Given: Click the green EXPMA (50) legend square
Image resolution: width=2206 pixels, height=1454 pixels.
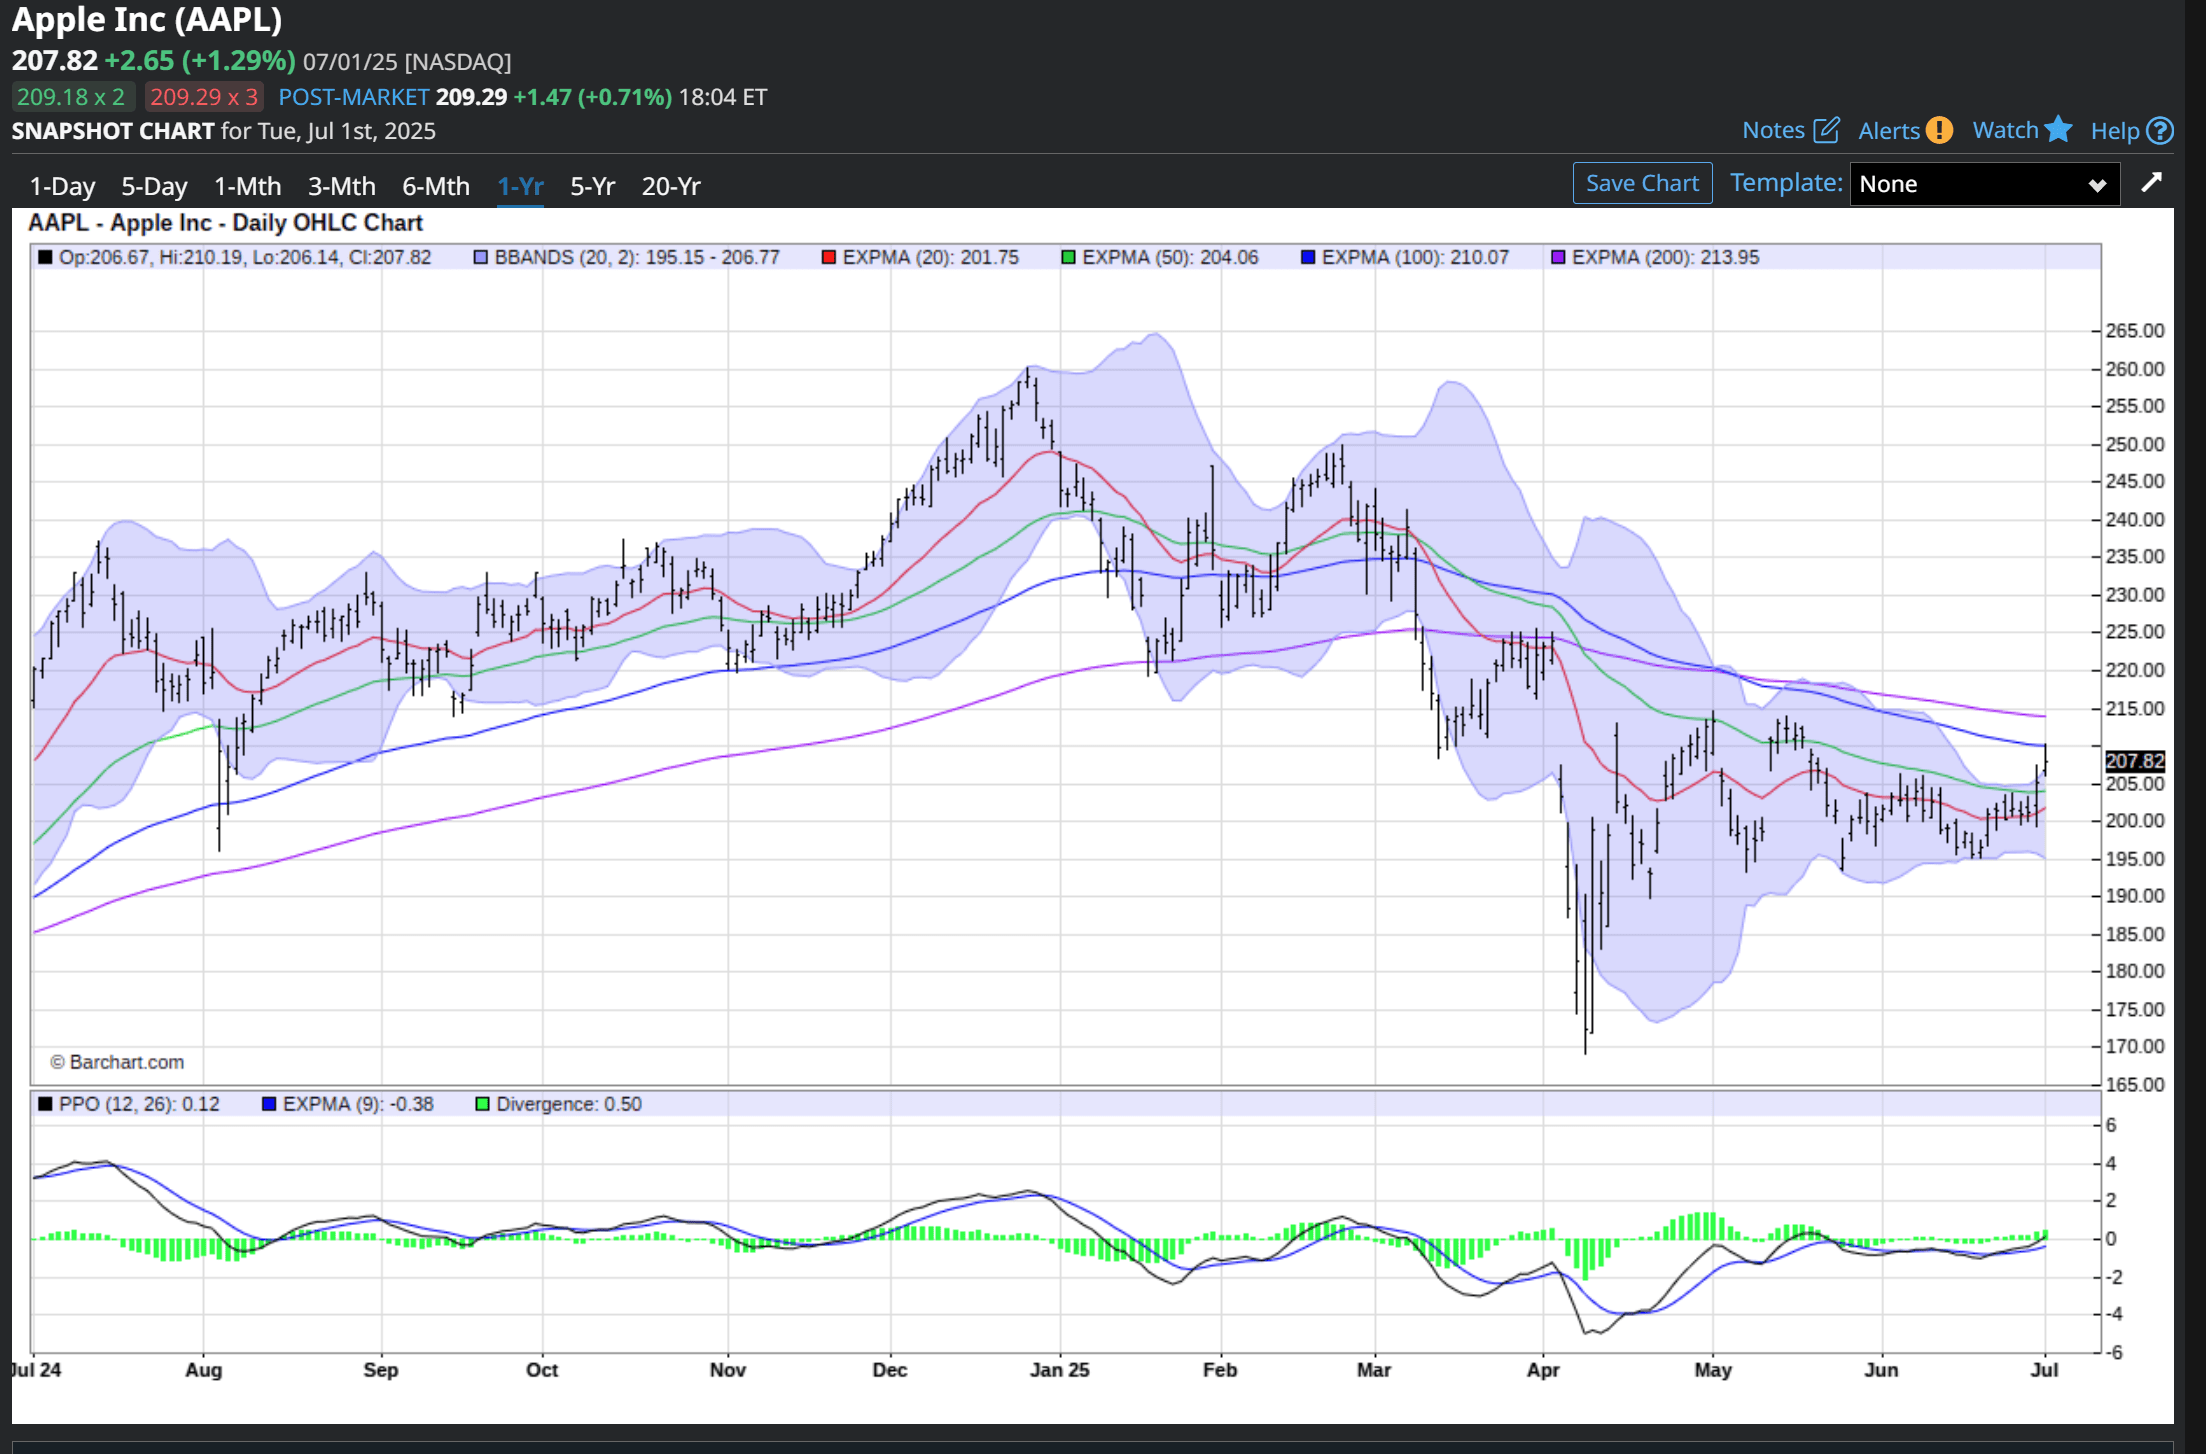Looking at the screenshot, I should [1068, 258].
